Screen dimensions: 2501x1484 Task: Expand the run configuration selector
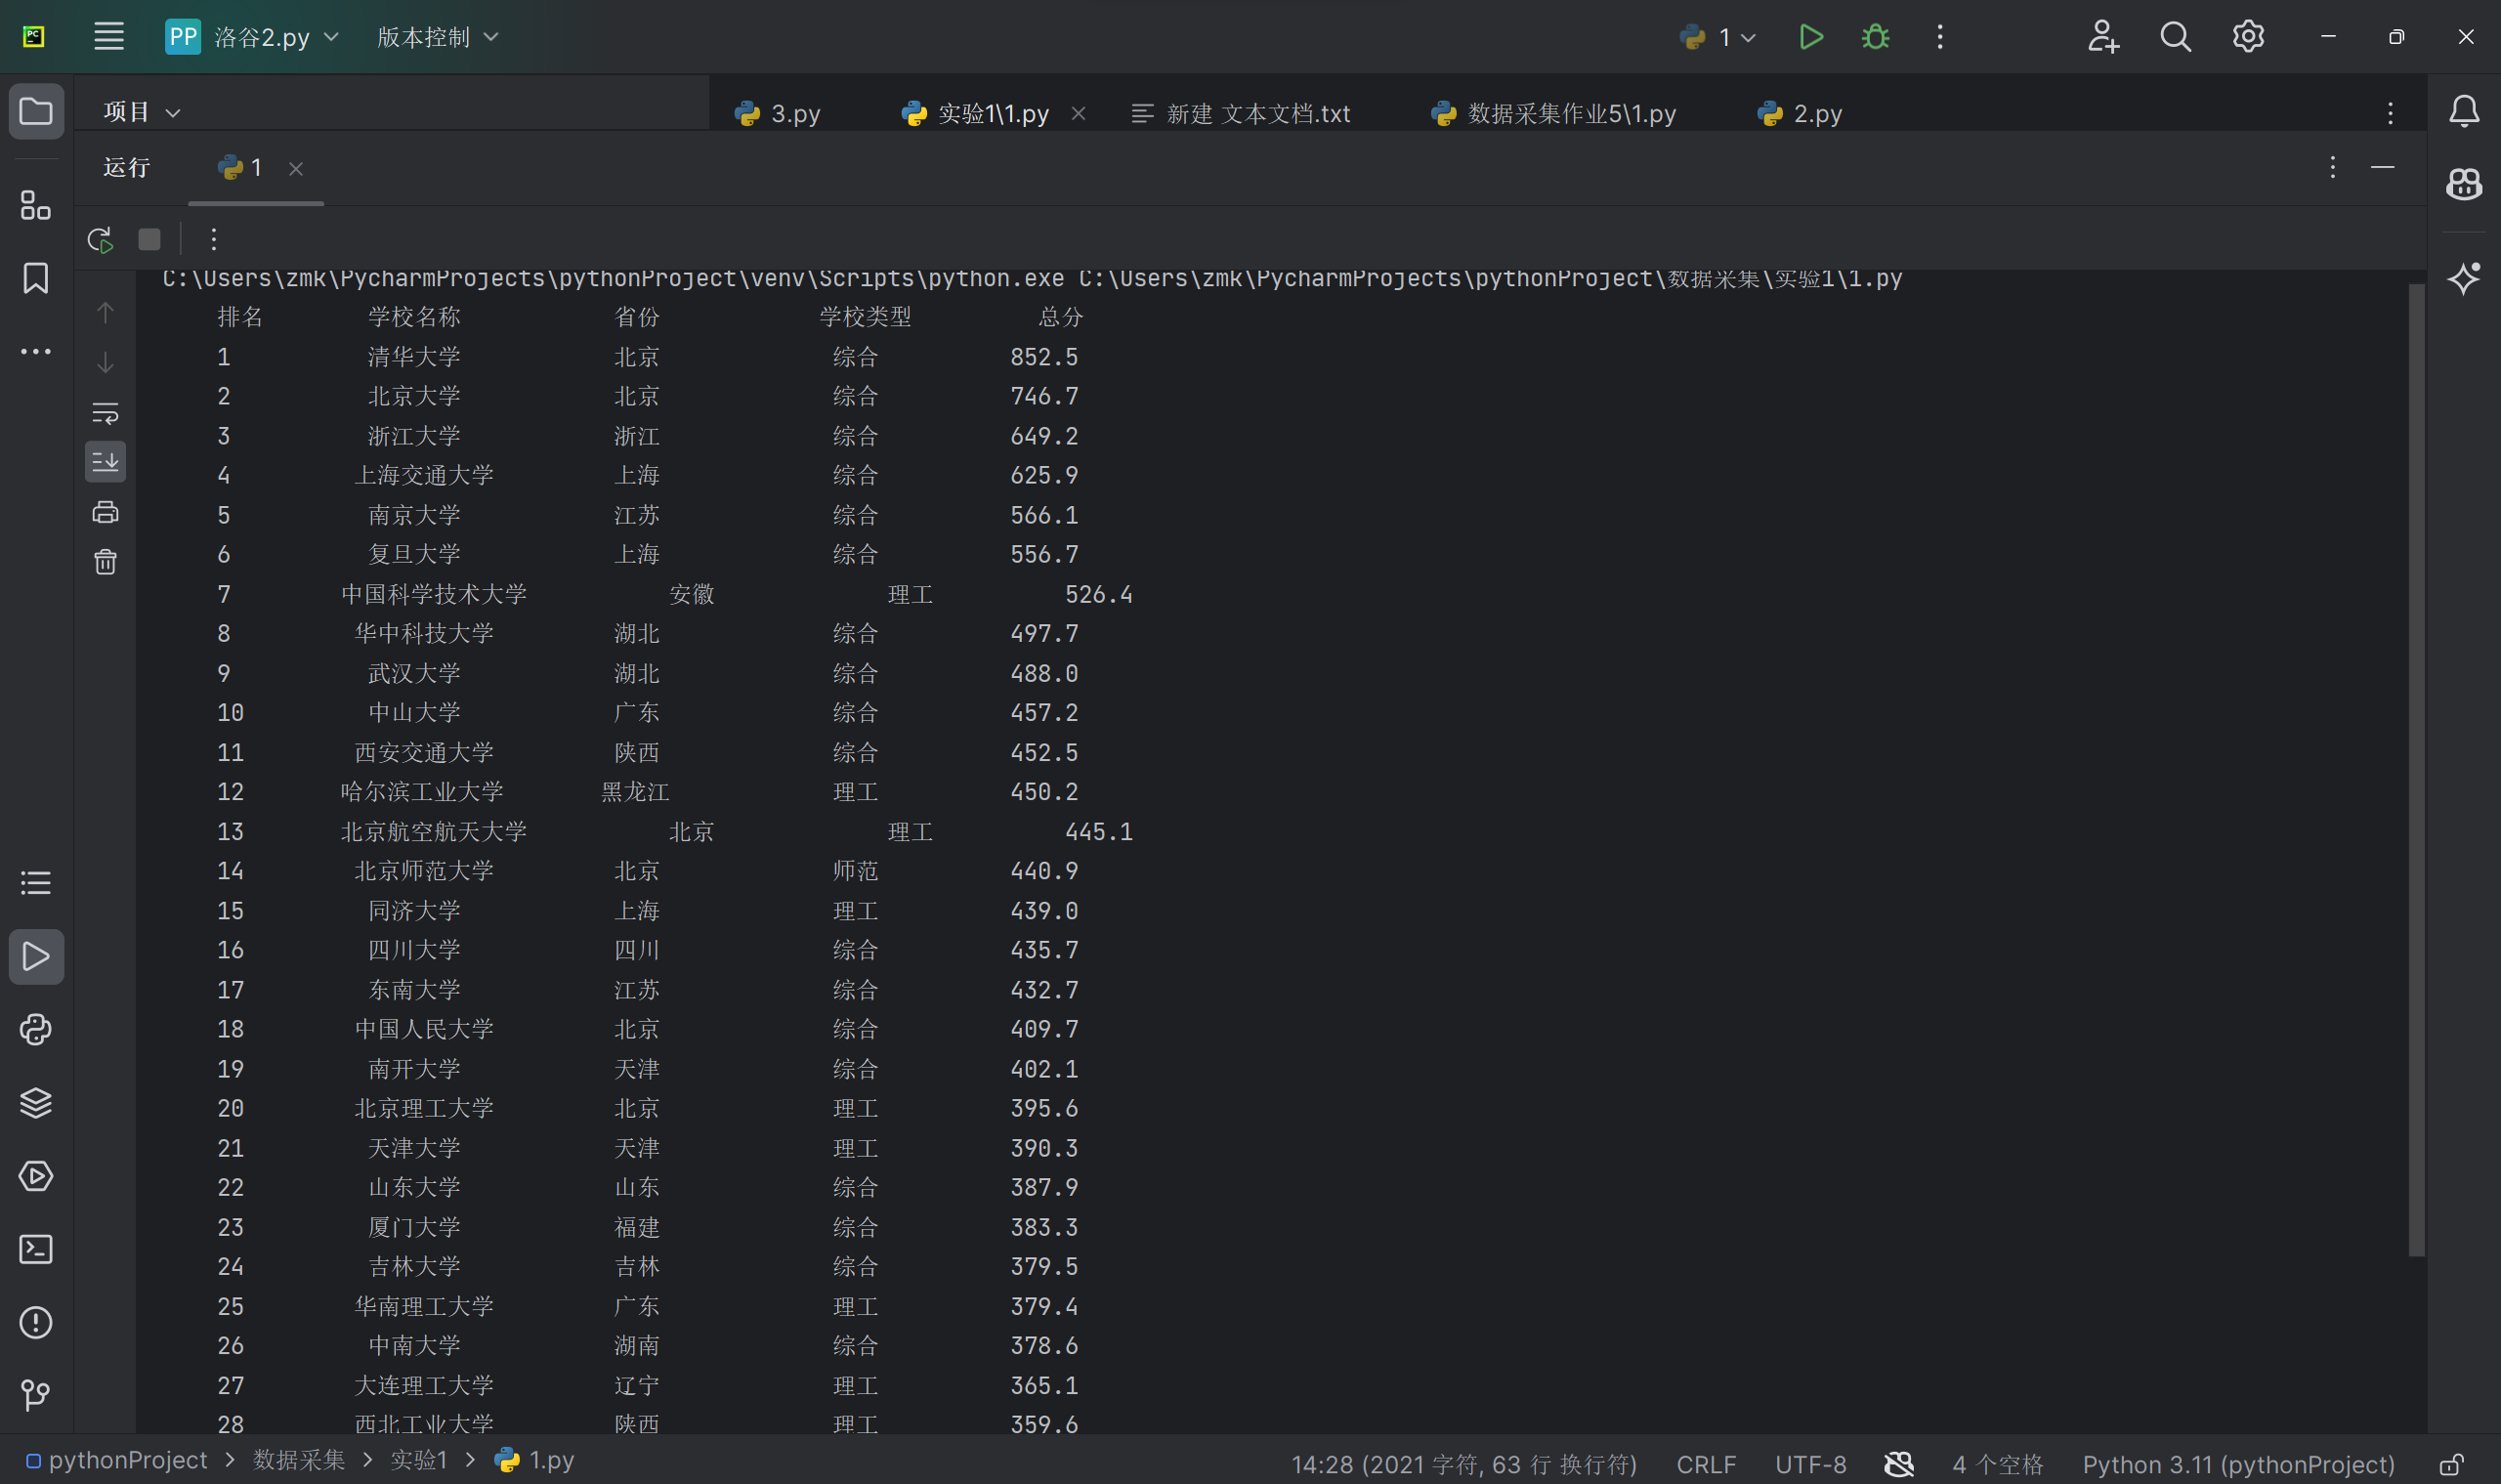click(1718, 37)
